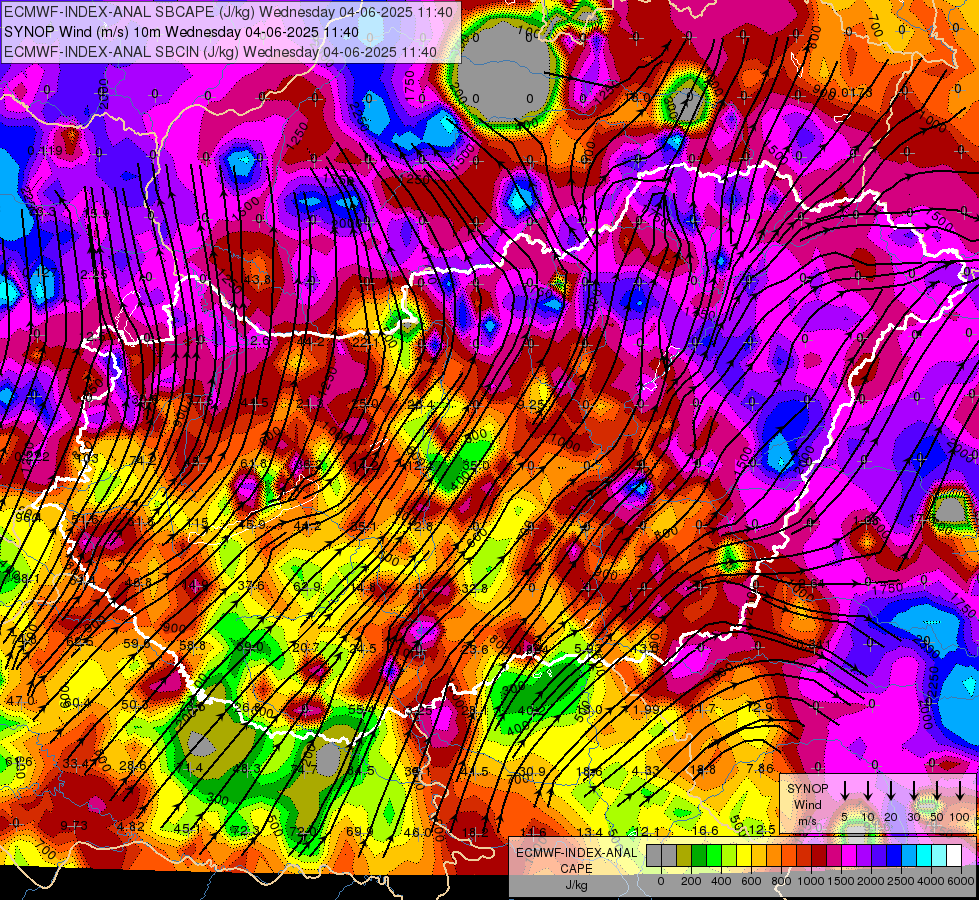Image resolution: width=979 pixels, height=900 pixels.
Task: Pick the white 6000 J/kg legend swatch
Action: 954,856
